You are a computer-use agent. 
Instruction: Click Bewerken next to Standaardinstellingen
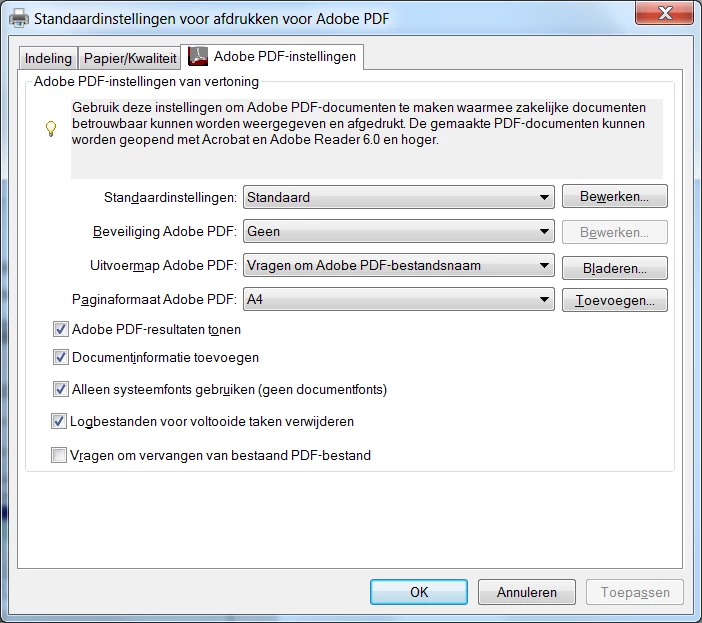[615, 196]
